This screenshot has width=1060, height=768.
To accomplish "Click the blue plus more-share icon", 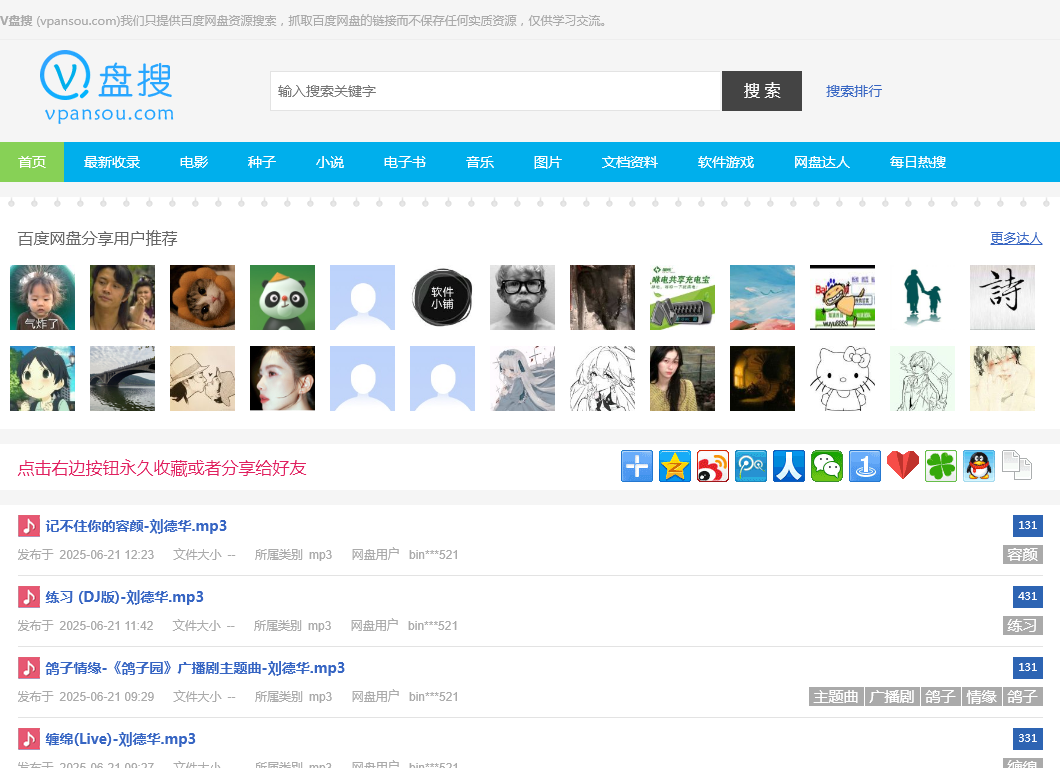I will click(x=637, y=466).
